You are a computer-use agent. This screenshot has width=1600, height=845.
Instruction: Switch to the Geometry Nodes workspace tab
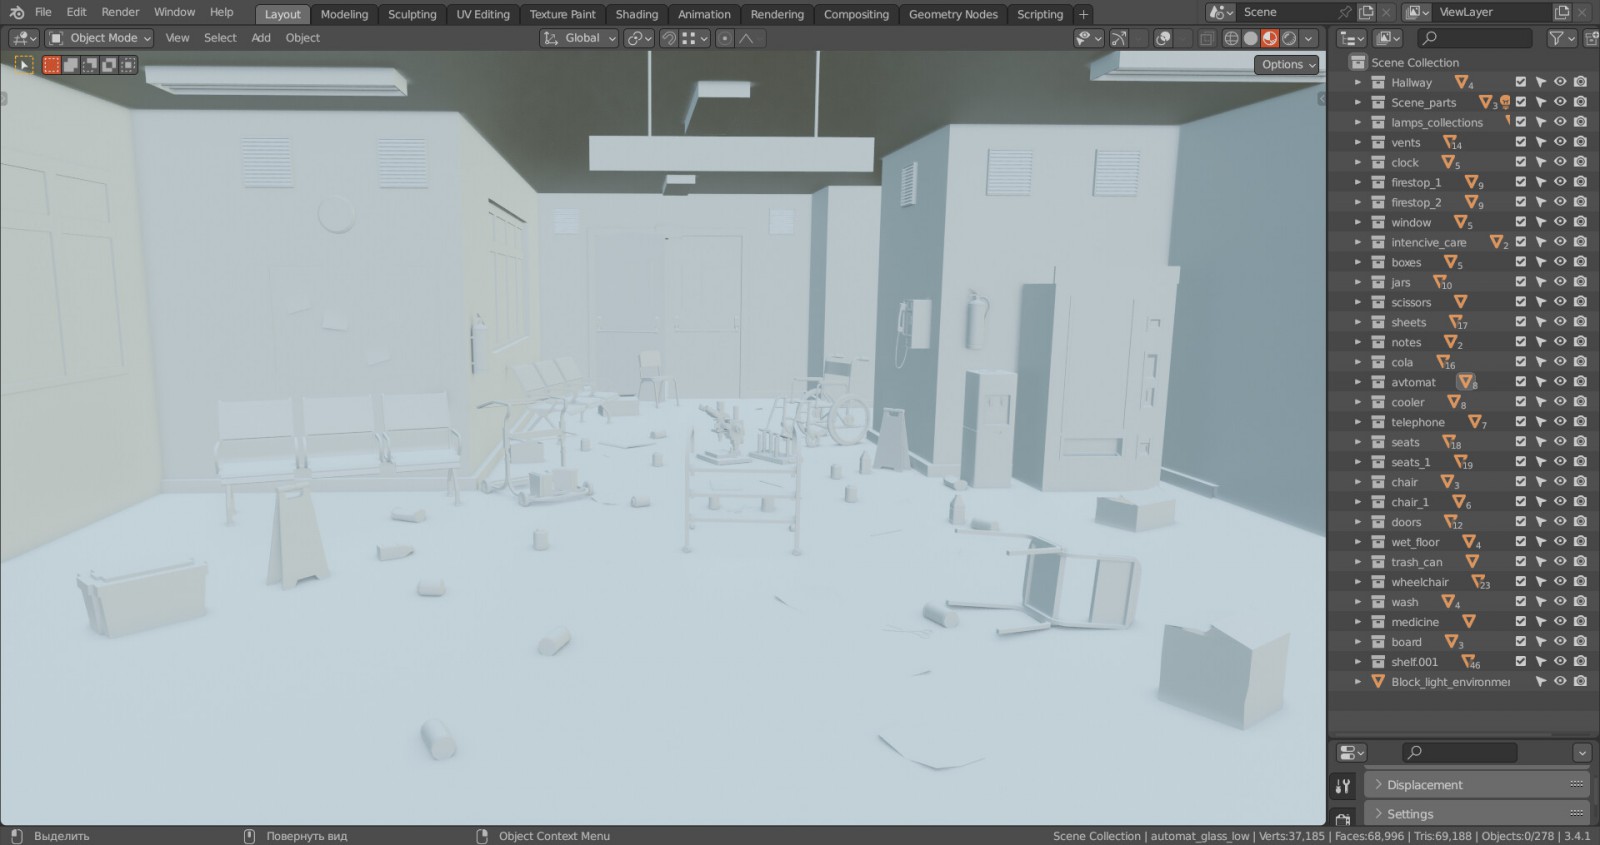(x=953, y=14)
